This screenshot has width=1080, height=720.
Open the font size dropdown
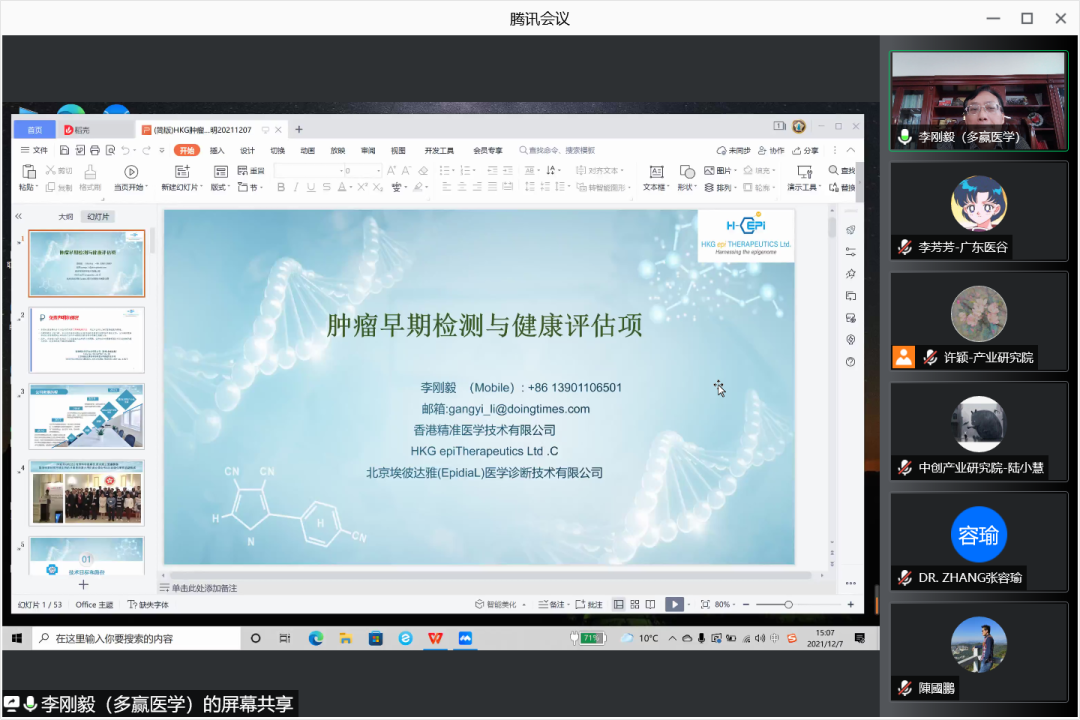click(x=378, y=170)
